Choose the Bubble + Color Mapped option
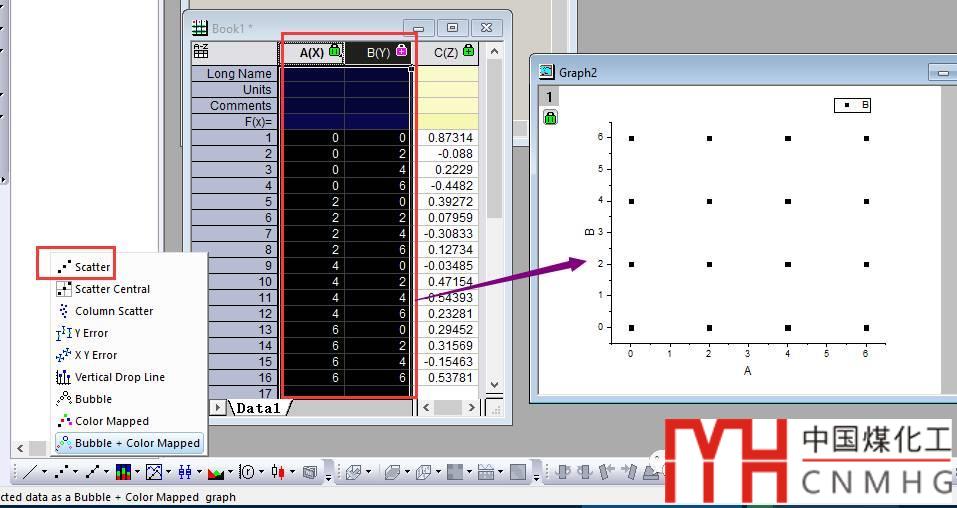The width and height of the screenshot is (957, 508). click(x=137, y=443)
